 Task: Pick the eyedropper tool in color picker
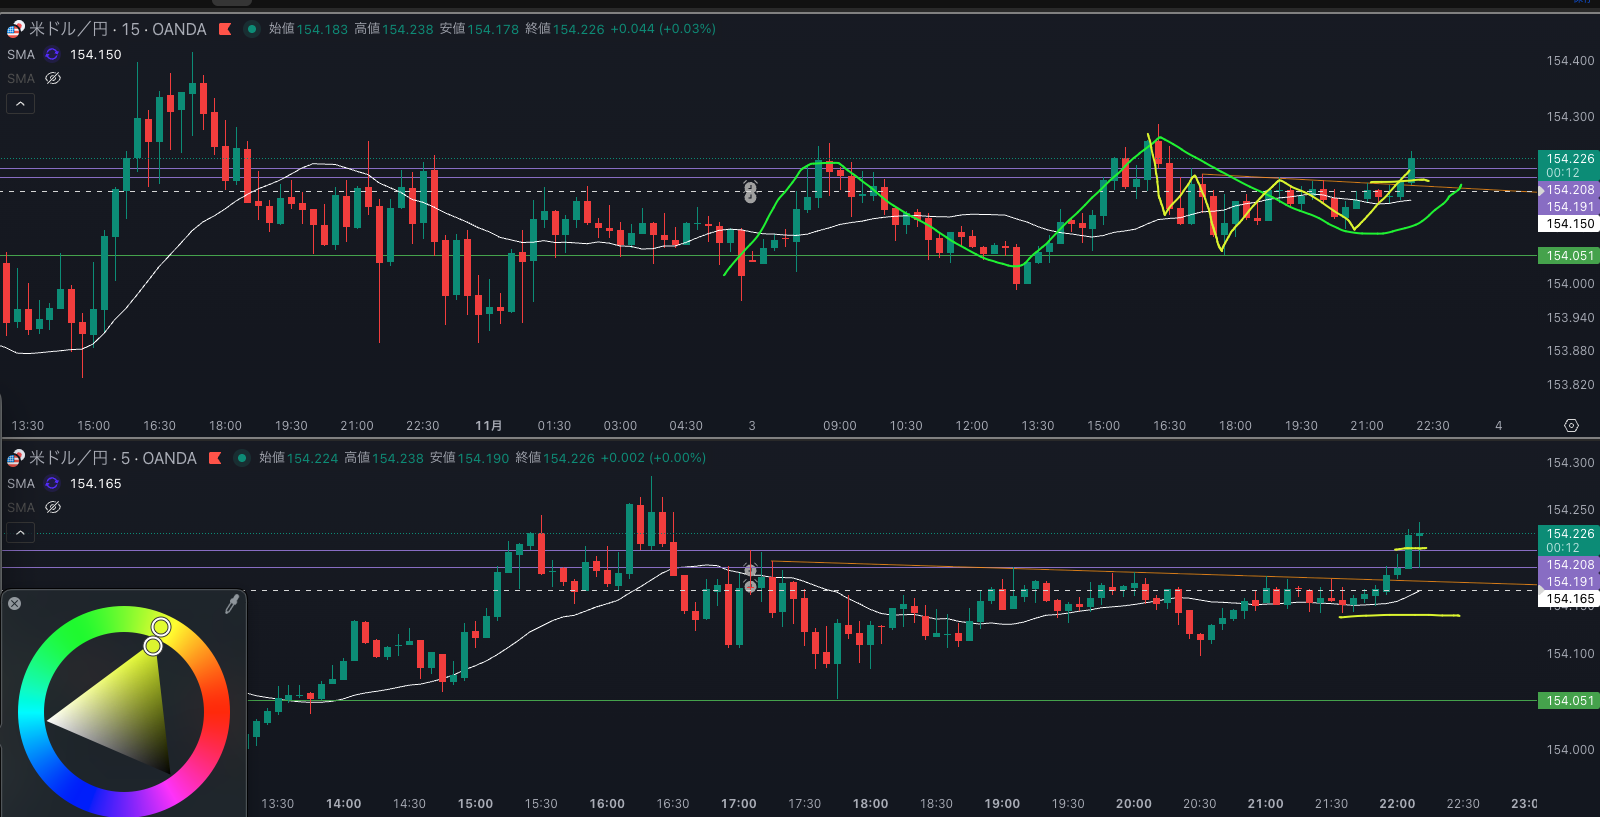point(232,604)
